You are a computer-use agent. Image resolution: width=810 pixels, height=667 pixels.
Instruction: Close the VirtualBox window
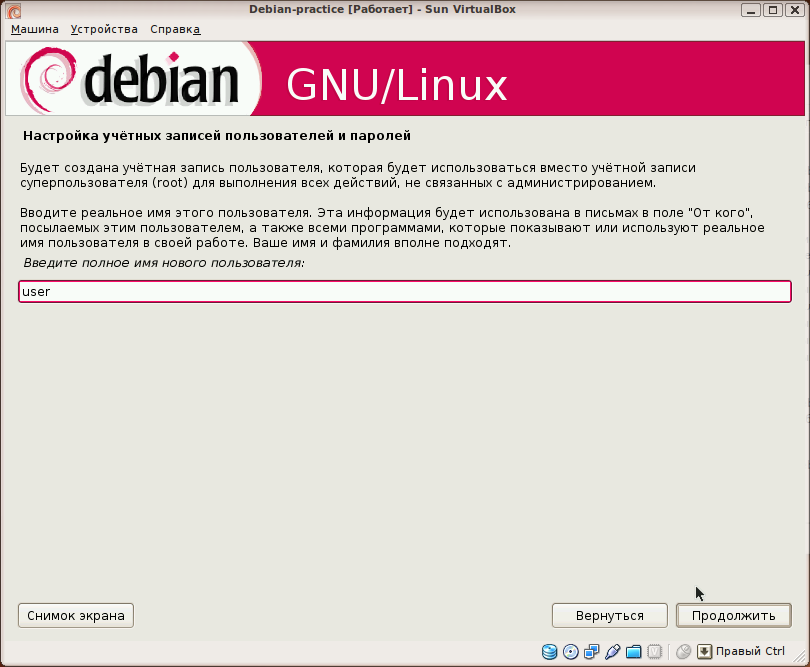[795, 10]
